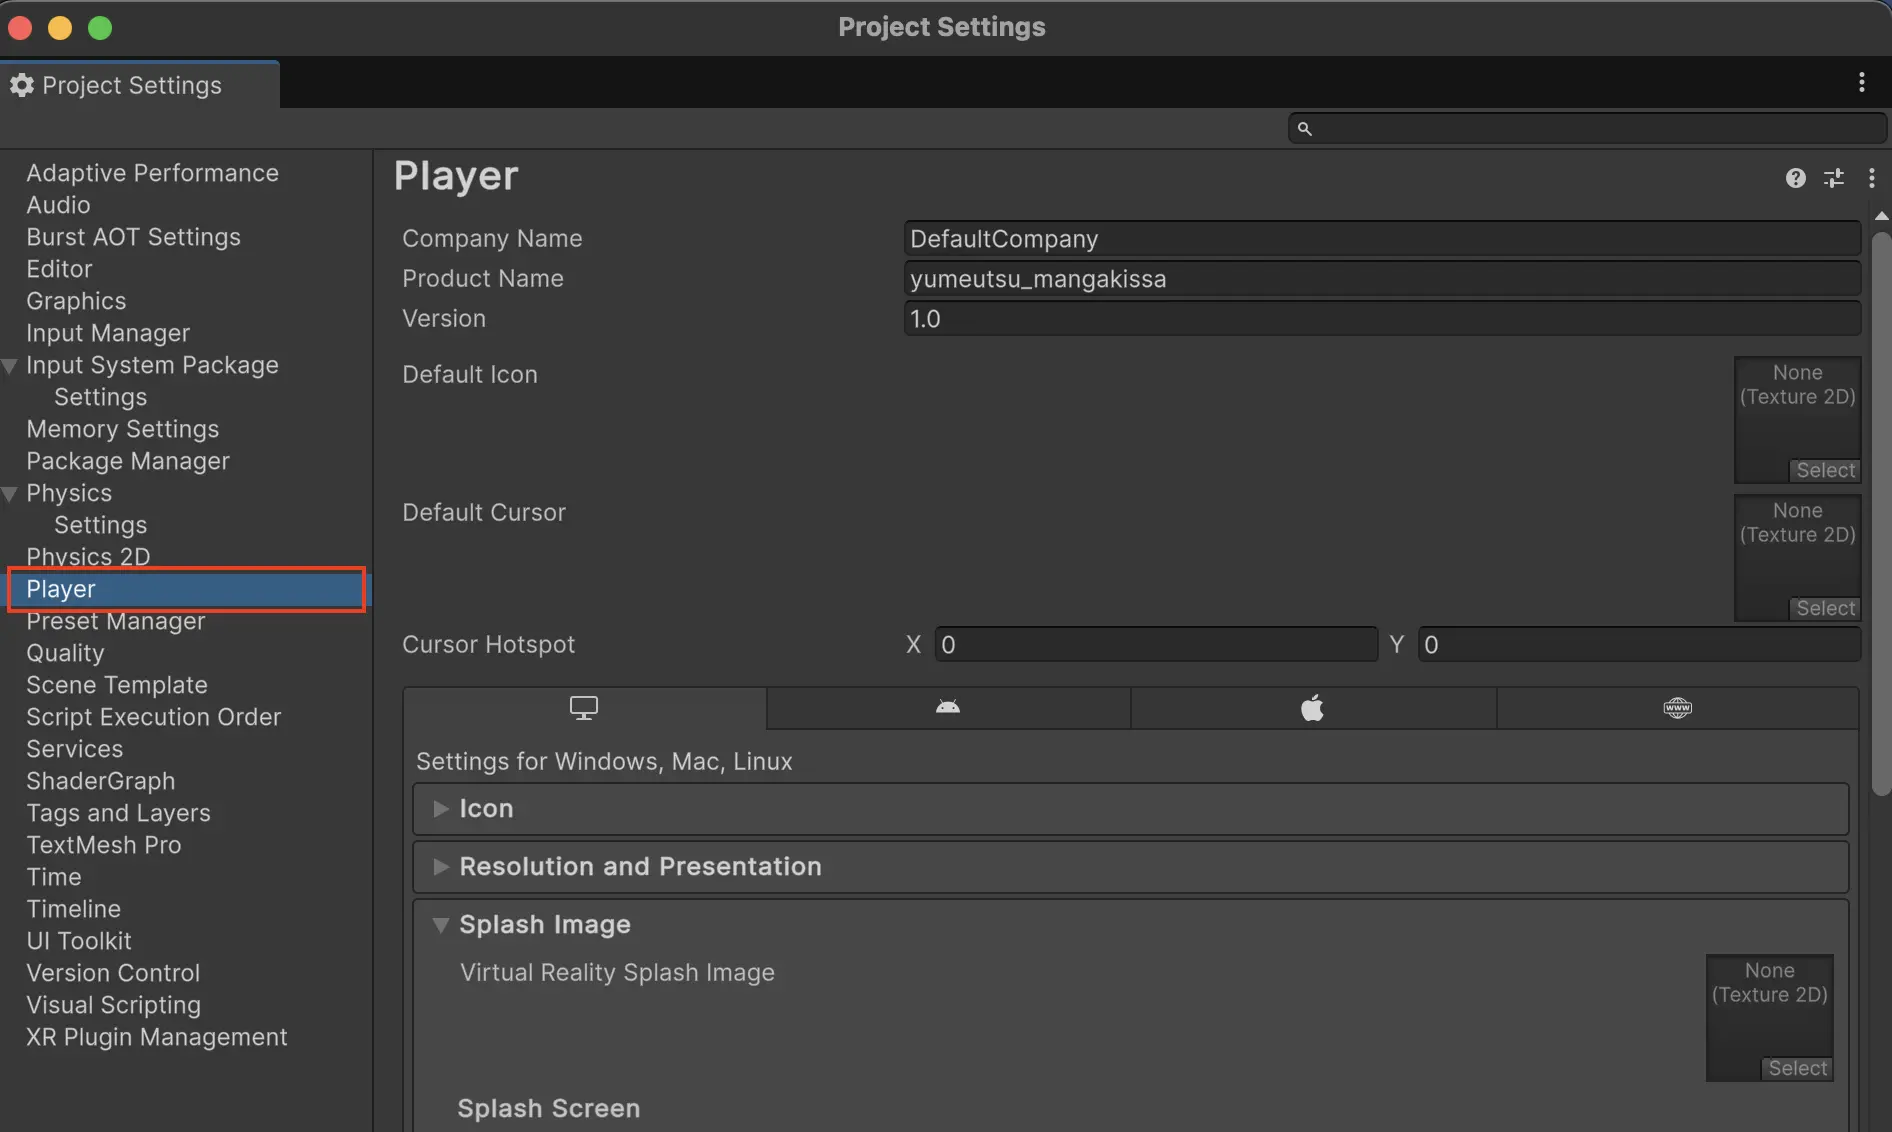Open Editor settings
Image resolution: width=1892 pixels, height=1132 pixels.
(x=59, y=269)
